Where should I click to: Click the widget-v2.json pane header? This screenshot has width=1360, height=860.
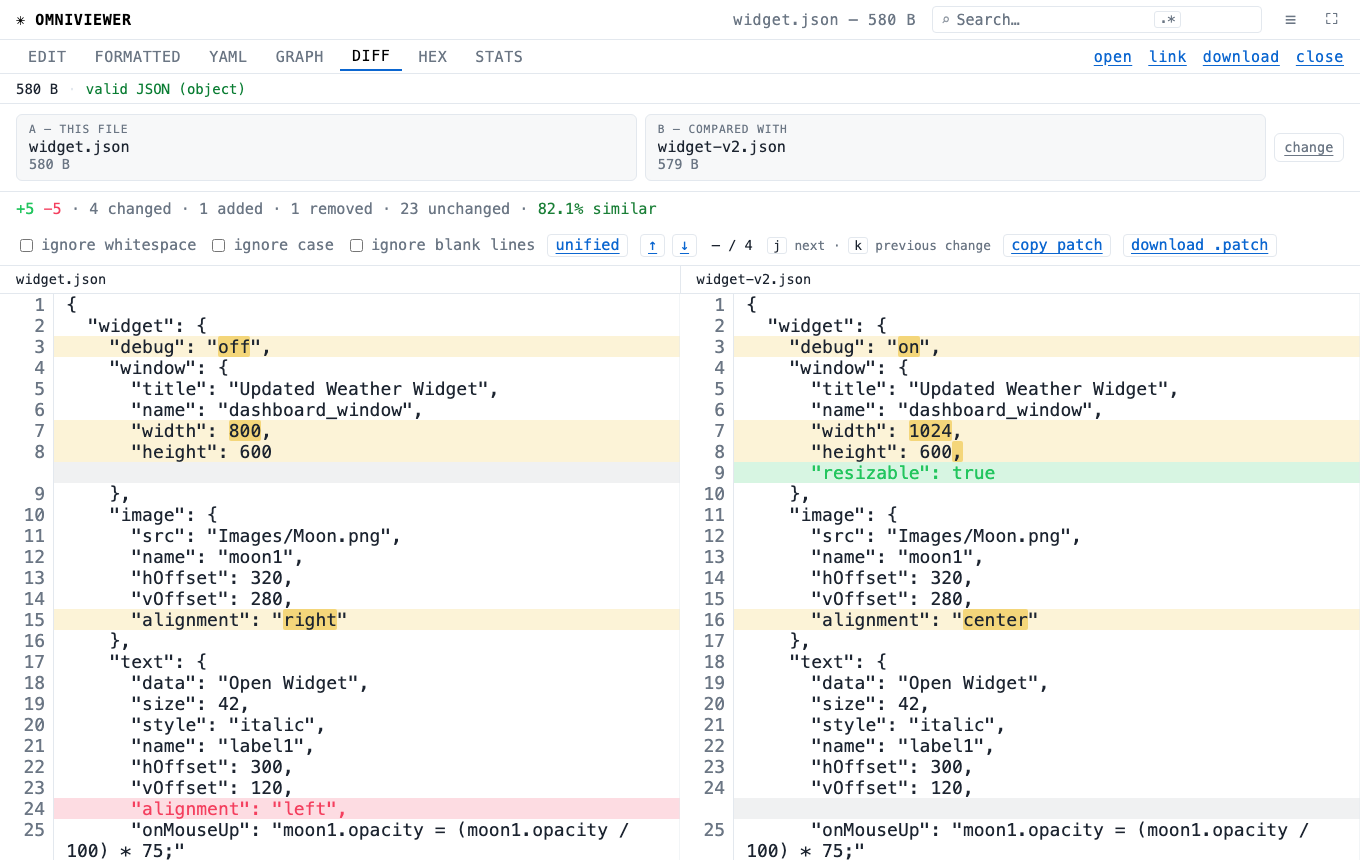[x=754, y=280]
